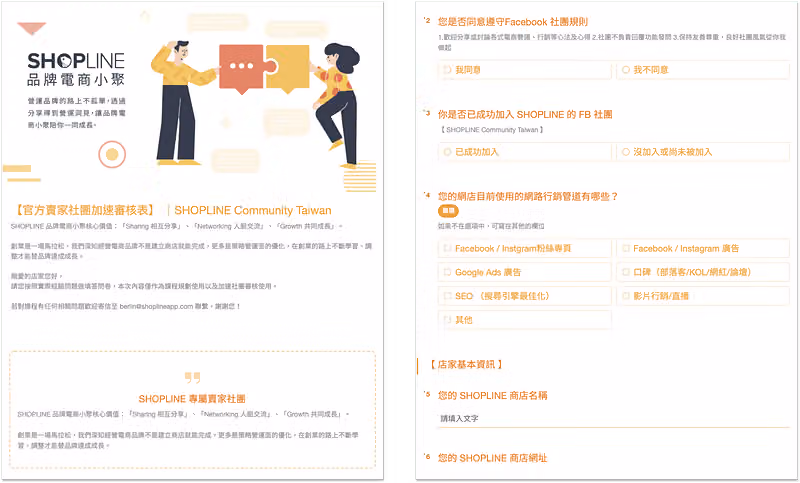Check Facebook / Instagram 廣告 checkbox
The width and height of the screenshot is (800, 483).
click(x=703, y=248)
